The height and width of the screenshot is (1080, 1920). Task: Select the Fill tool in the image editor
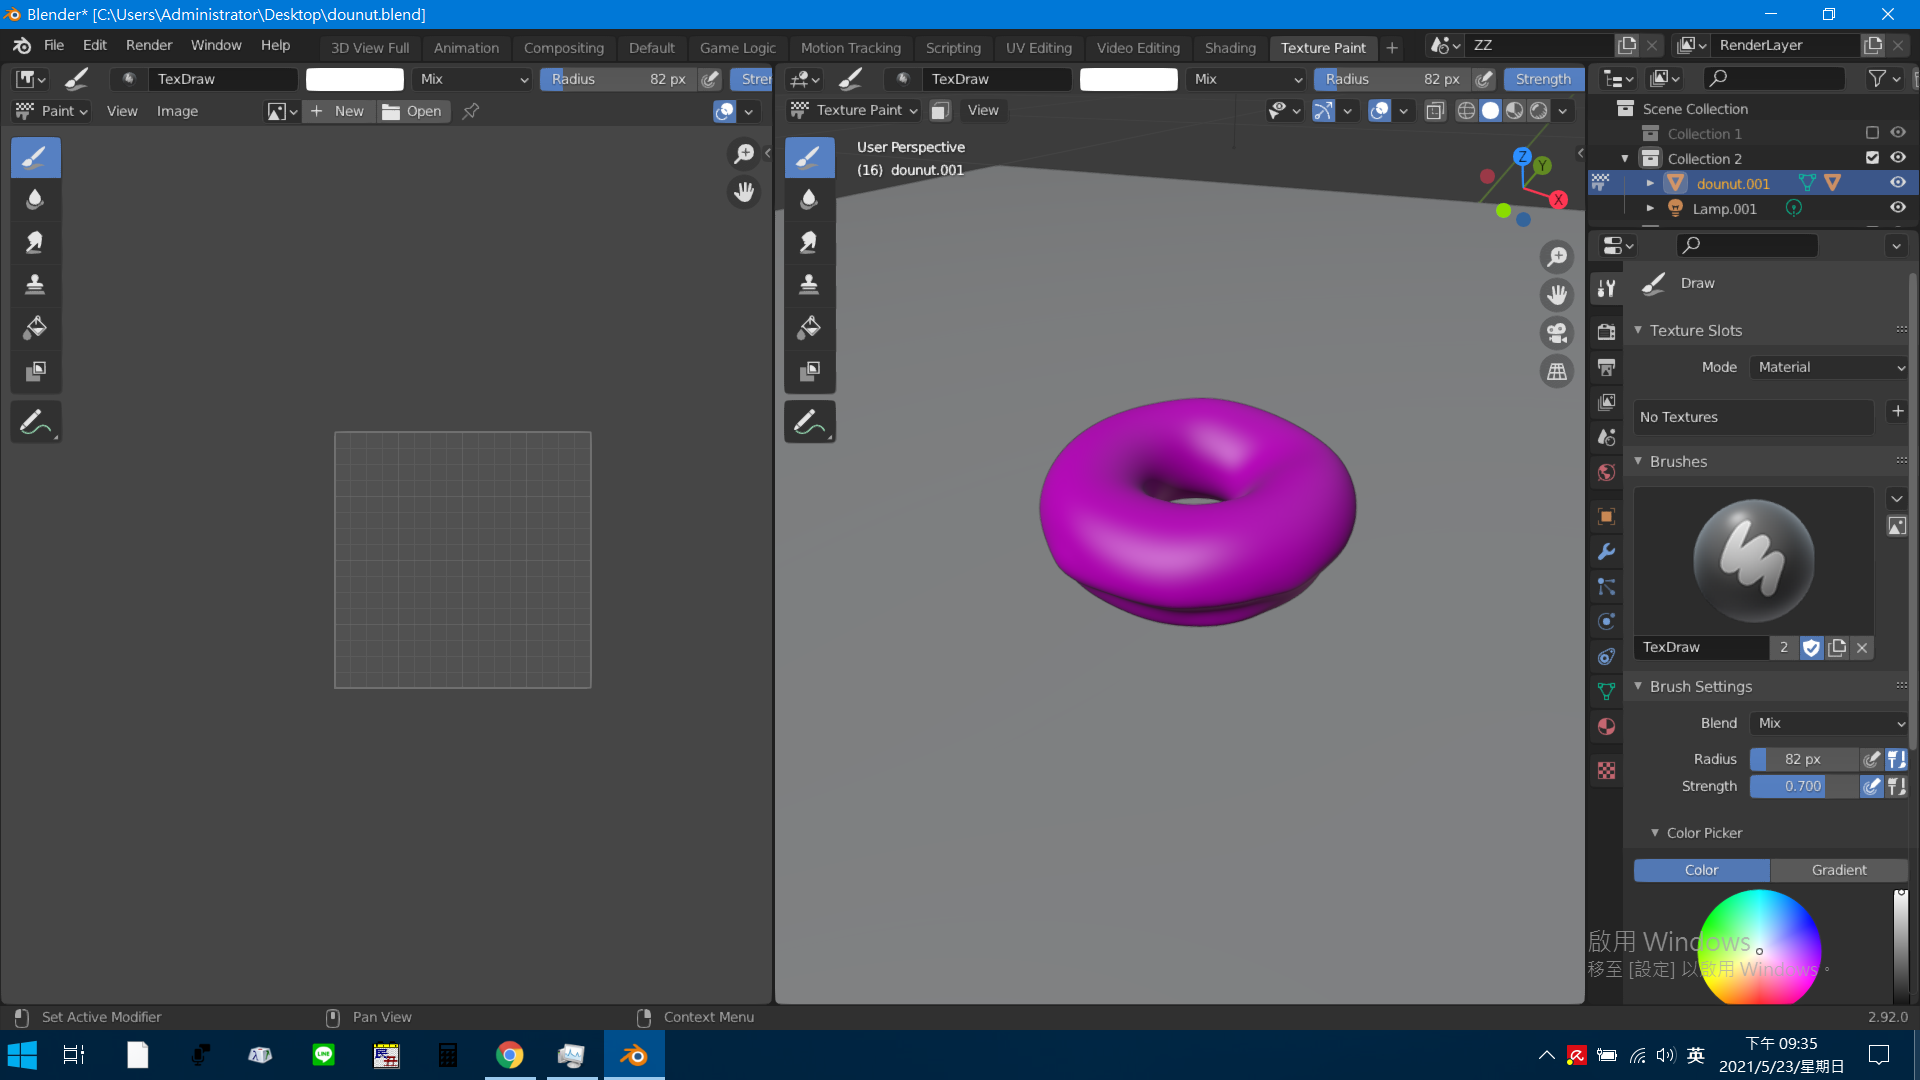click(x=35, y=328)
